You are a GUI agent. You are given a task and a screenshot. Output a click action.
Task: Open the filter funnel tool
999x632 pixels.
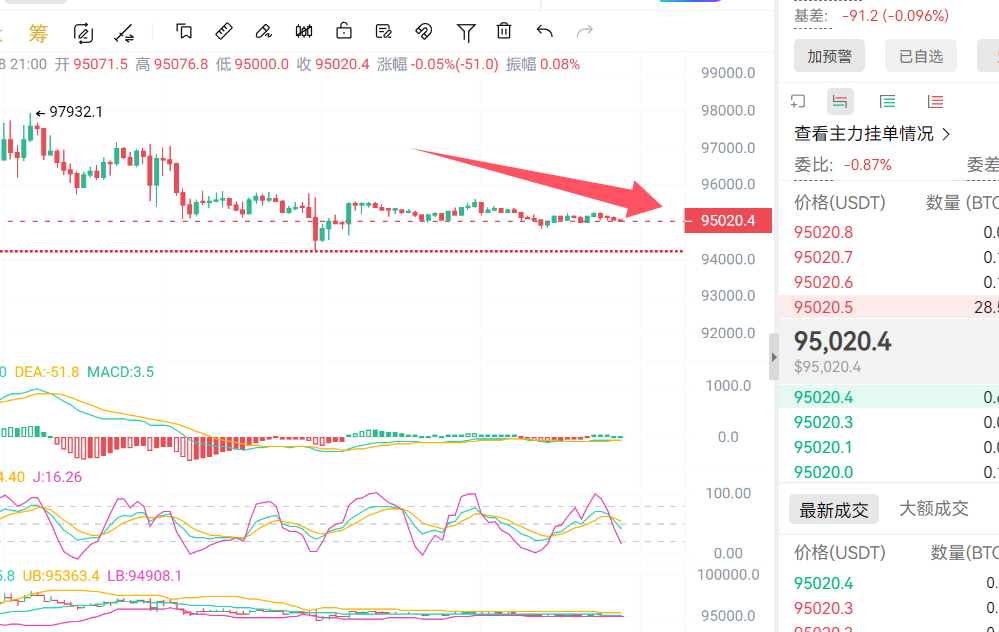tap(466, 32)
